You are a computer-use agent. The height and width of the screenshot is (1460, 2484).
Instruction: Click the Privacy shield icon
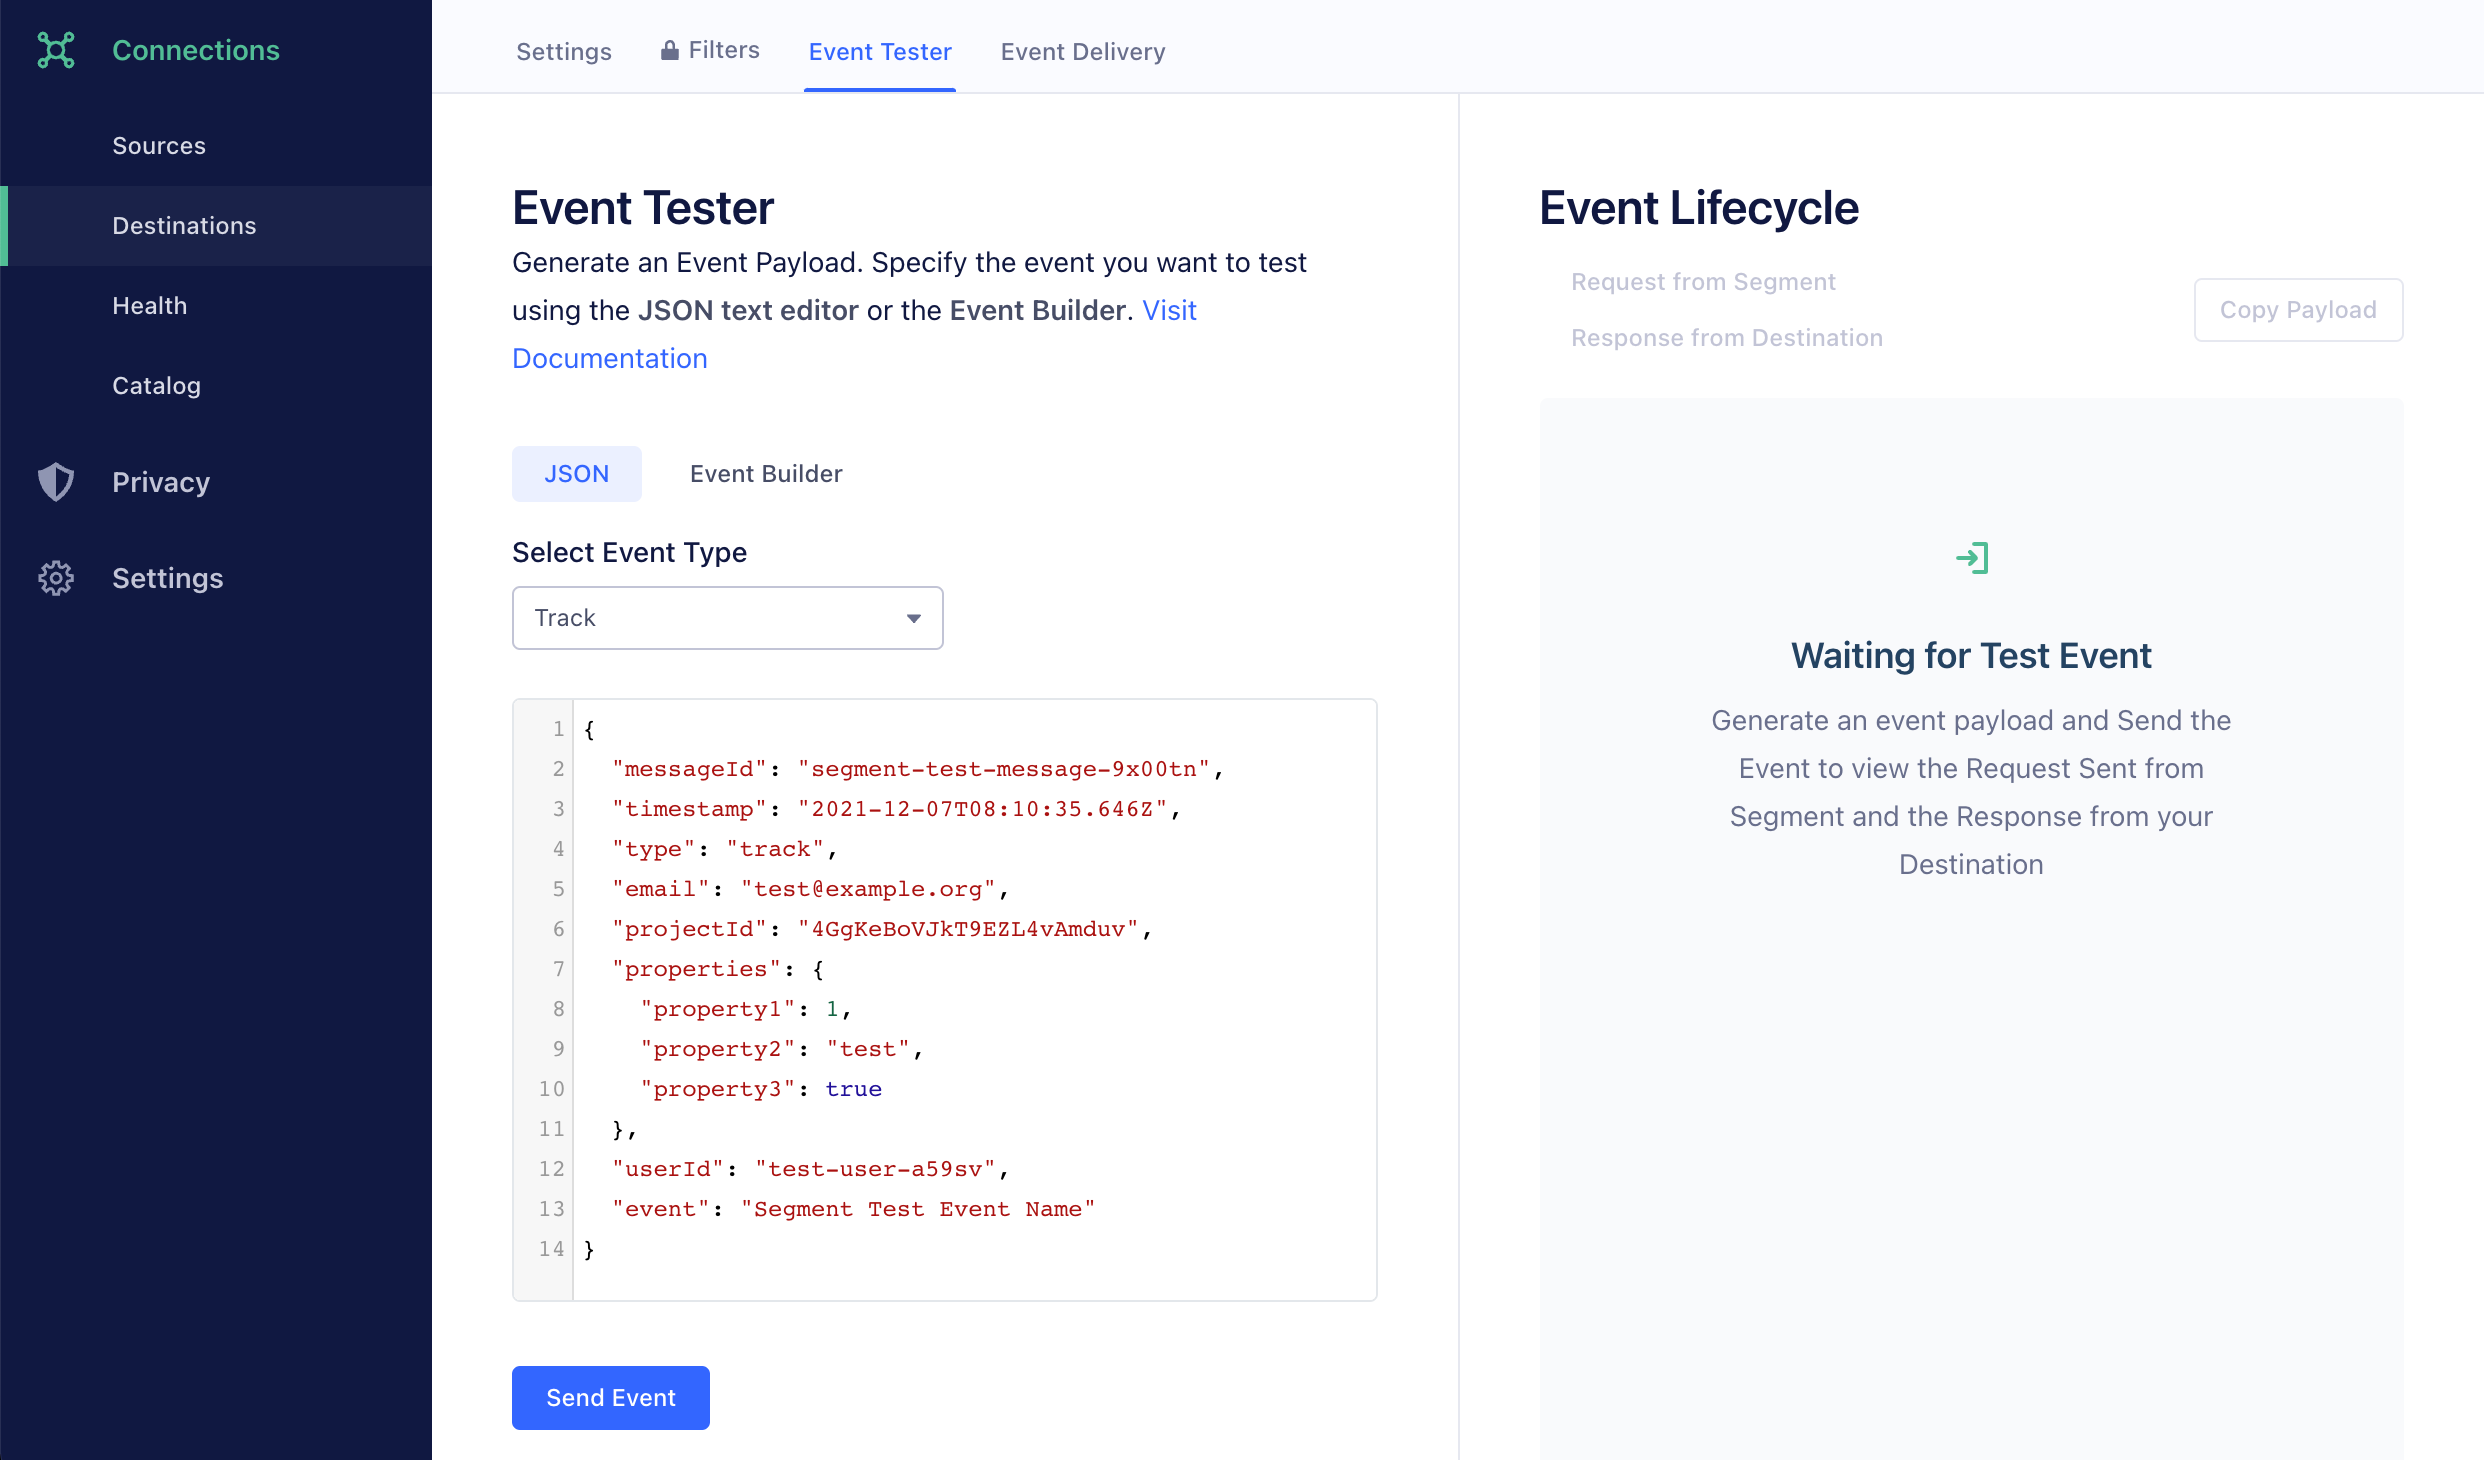click(x=56, y=481)
